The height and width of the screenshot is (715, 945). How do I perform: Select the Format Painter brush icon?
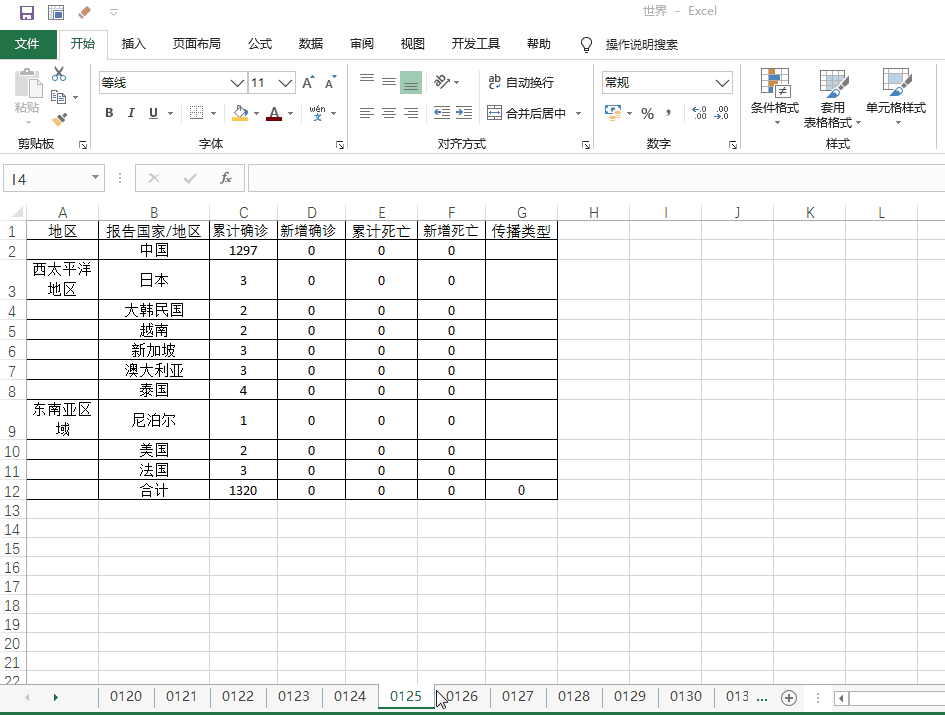click(59, 120)
